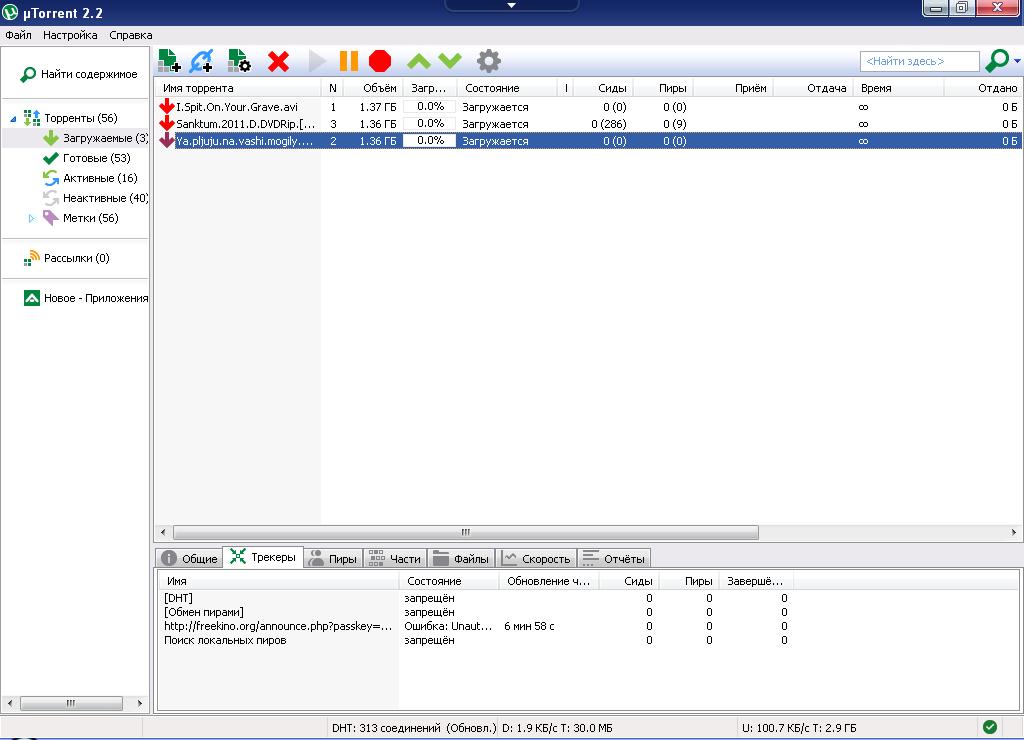Viewport: 1026px width, 740px height.
Task: Switch to the Файлы tab
Action: click(x=461, y=558)
